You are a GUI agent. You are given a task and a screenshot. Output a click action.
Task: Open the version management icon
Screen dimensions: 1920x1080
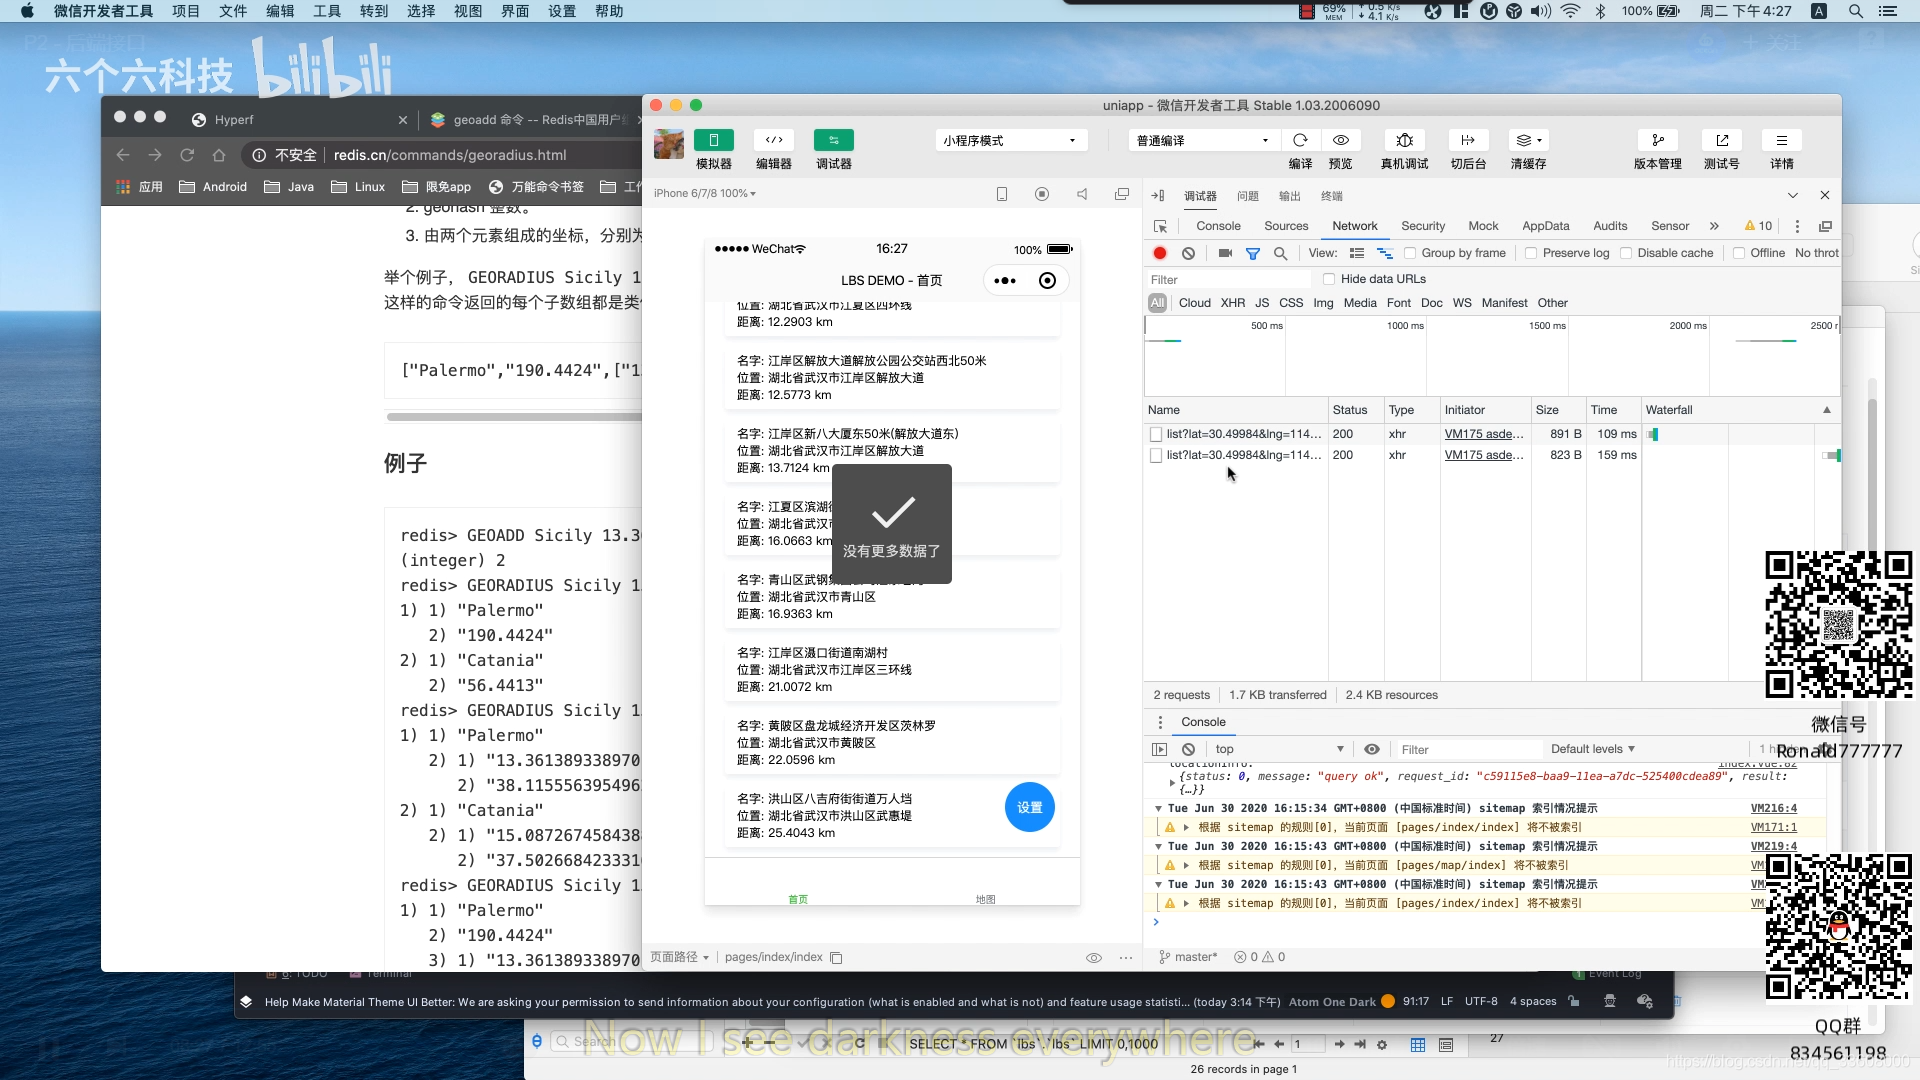(1657, 141)
